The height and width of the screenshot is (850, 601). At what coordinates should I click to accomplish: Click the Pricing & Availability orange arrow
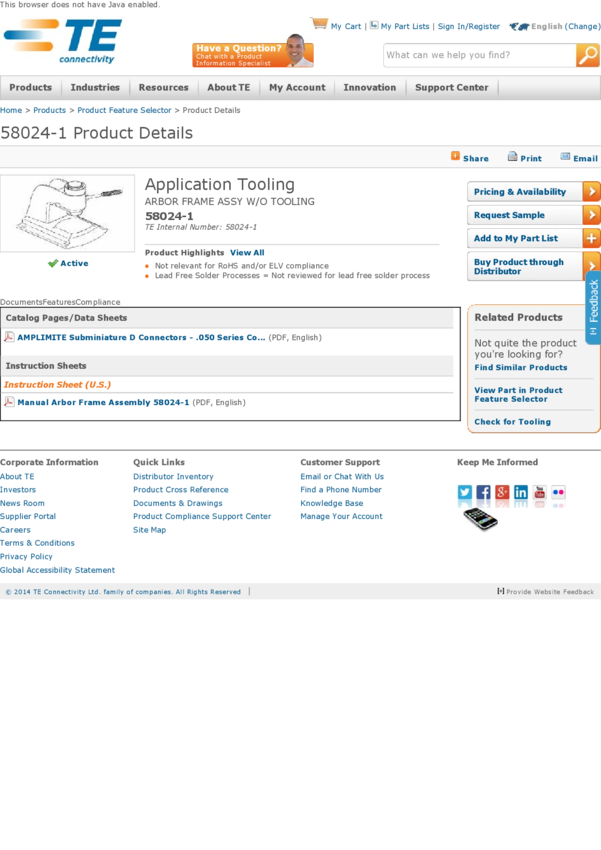tap(591, 191)
